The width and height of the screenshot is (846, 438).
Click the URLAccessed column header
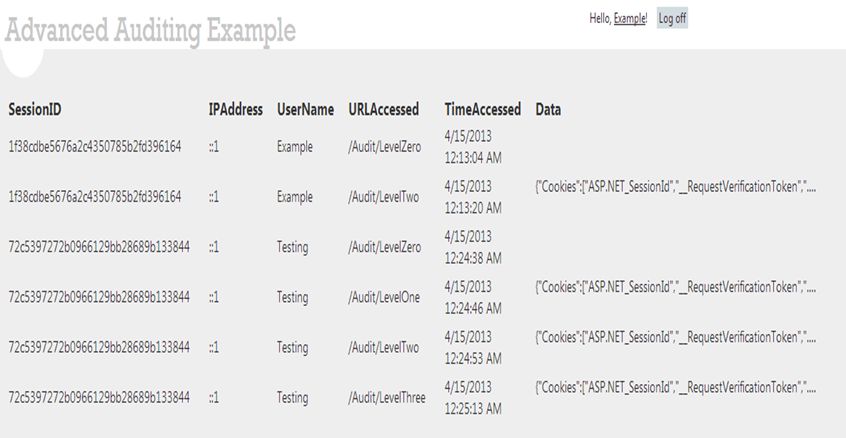click(383, 109)
